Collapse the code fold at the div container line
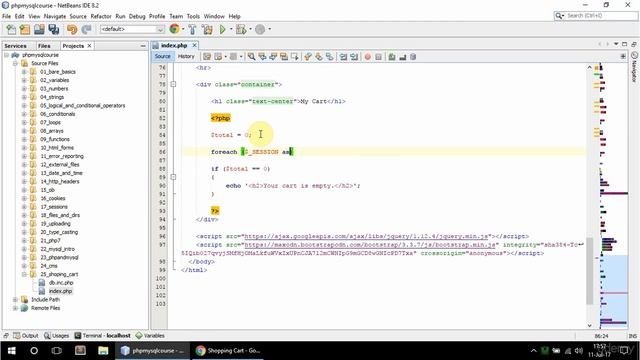Viewport: 640px width, 360px height. (x=173, y=84)
